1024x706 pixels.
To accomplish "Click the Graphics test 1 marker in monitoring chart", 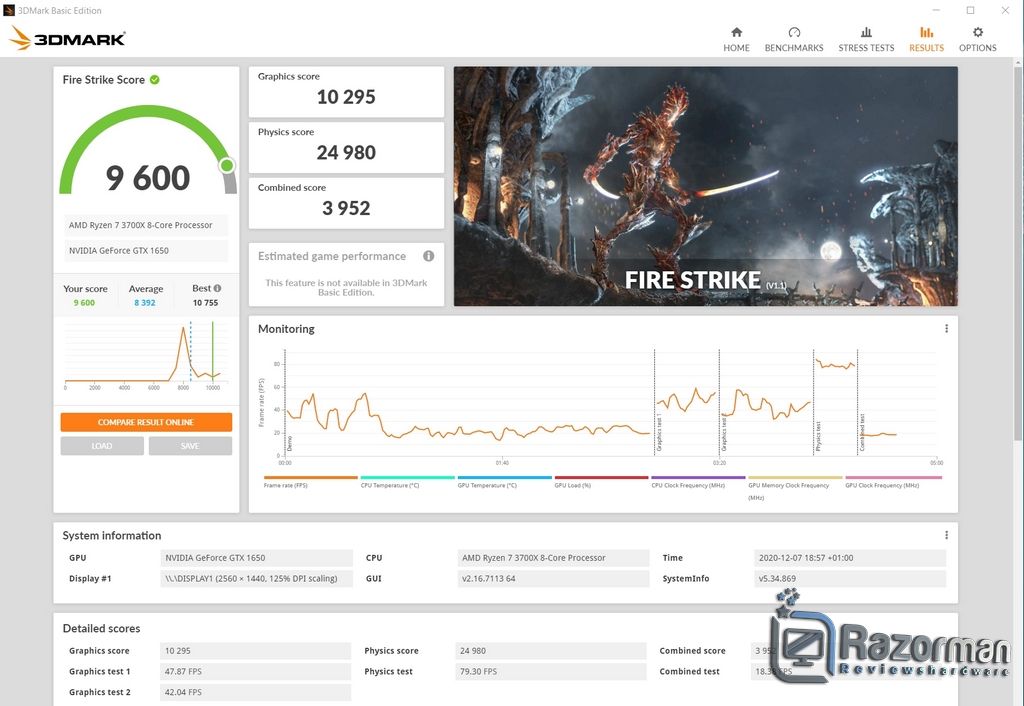I will 659,432.
